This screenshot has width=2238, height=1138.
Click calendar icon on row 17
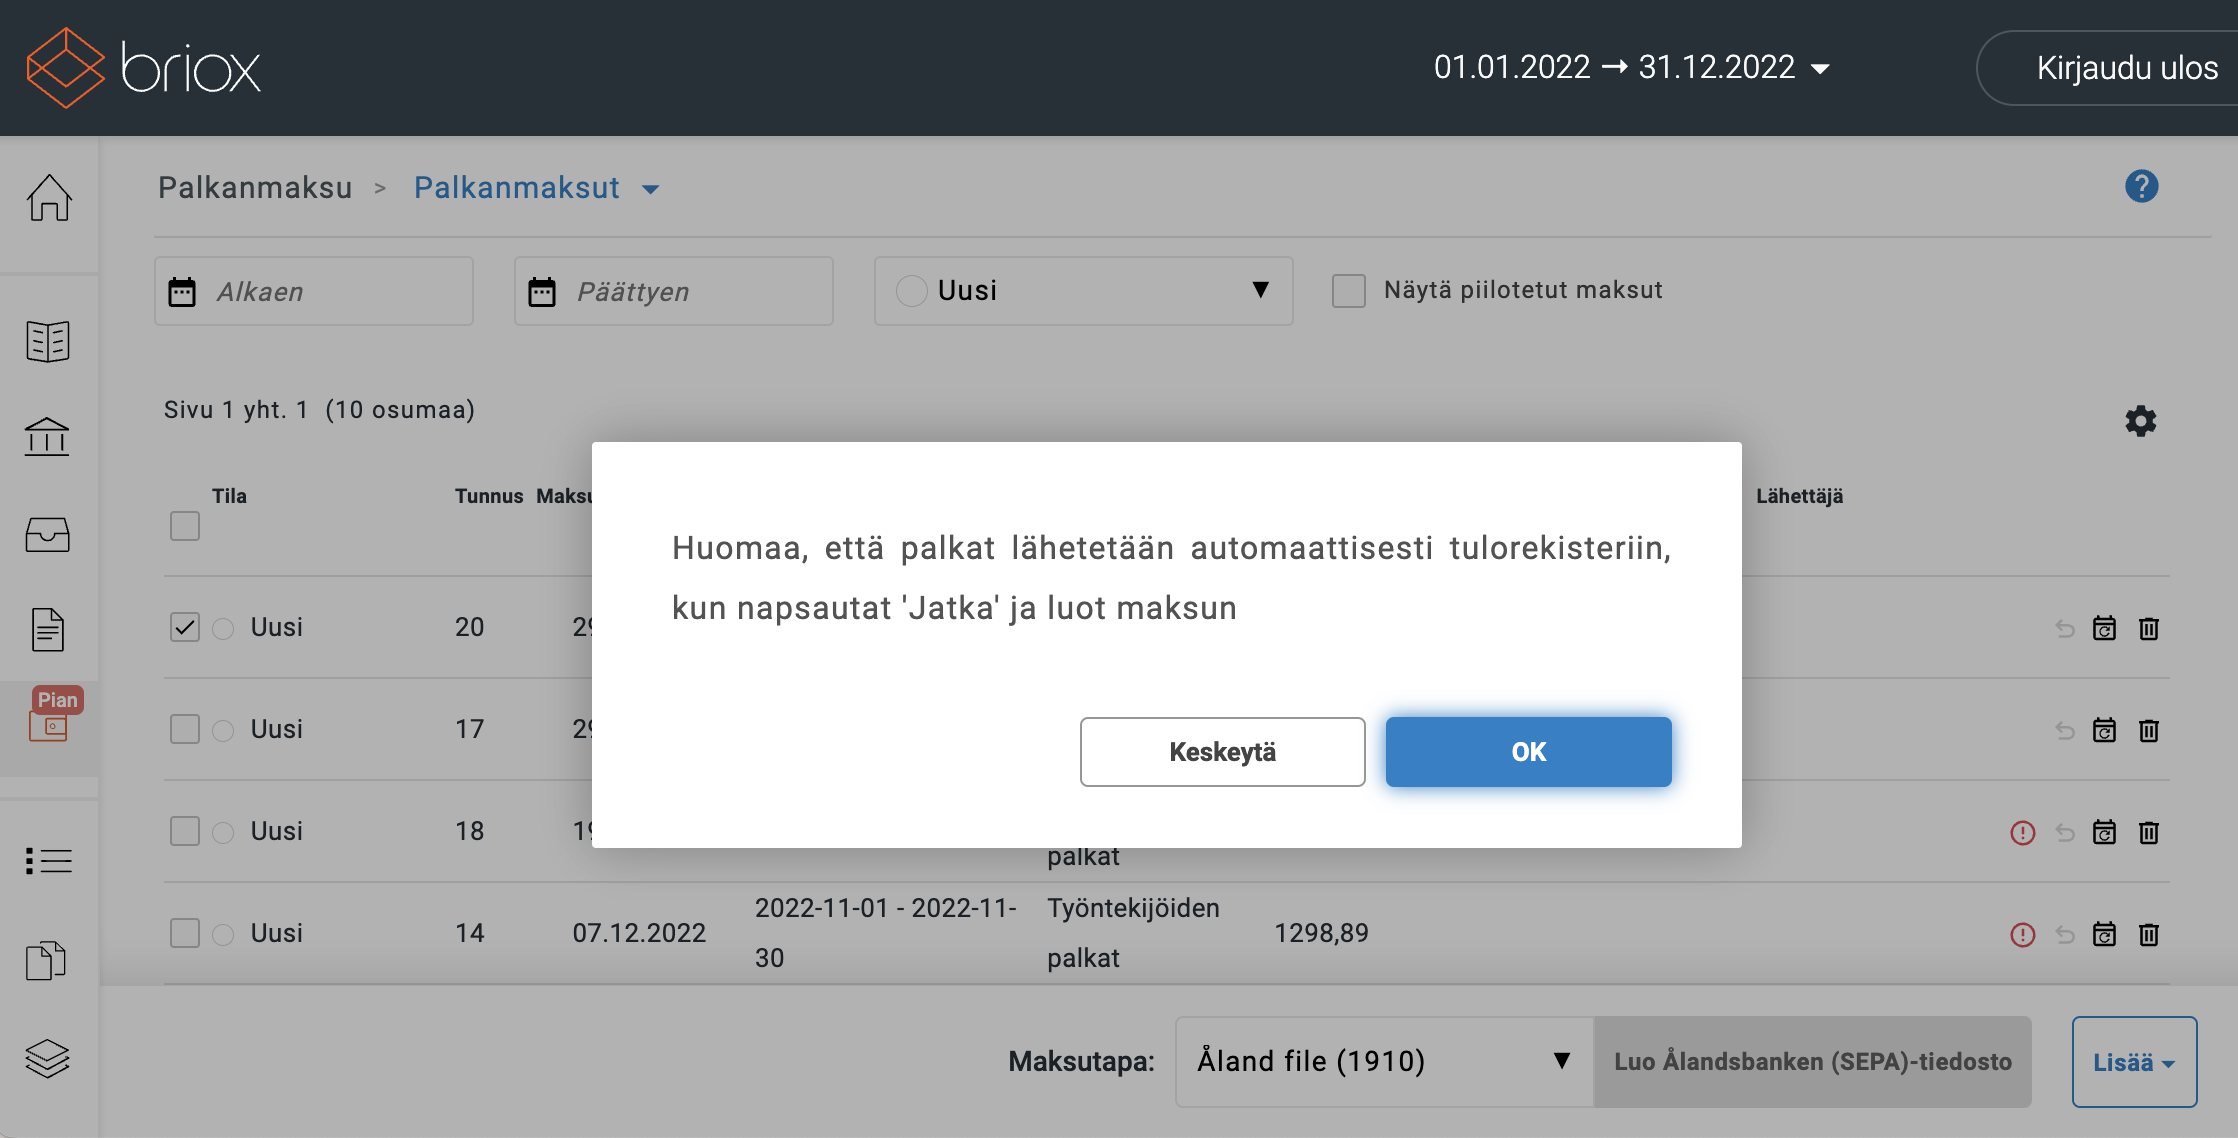coord(2104,730)
